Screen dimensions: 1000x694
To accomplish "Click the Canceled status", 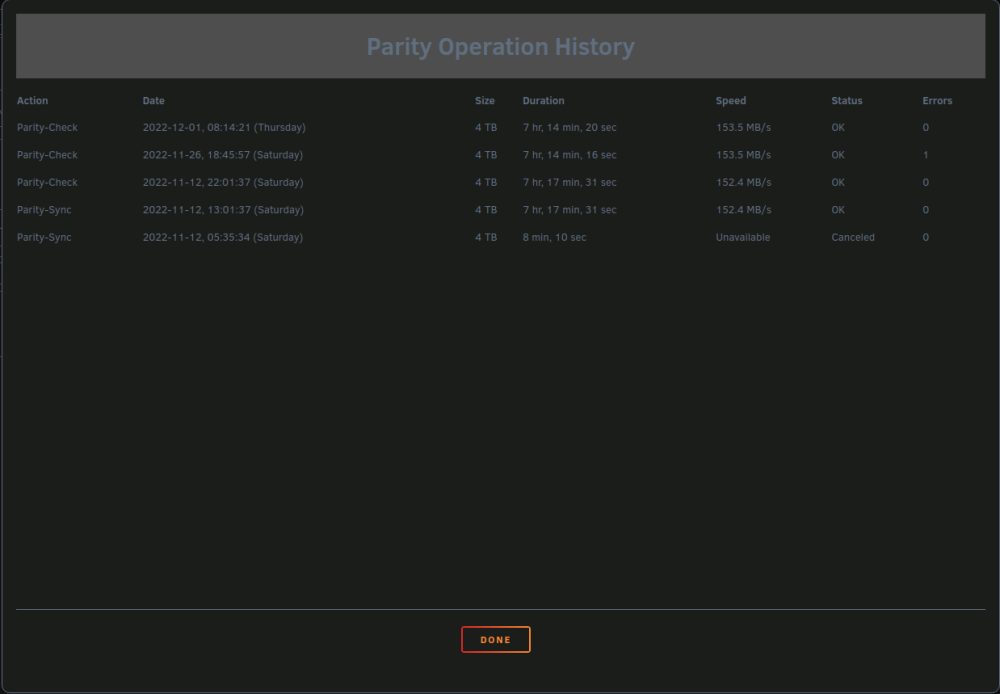I will 853,237.
